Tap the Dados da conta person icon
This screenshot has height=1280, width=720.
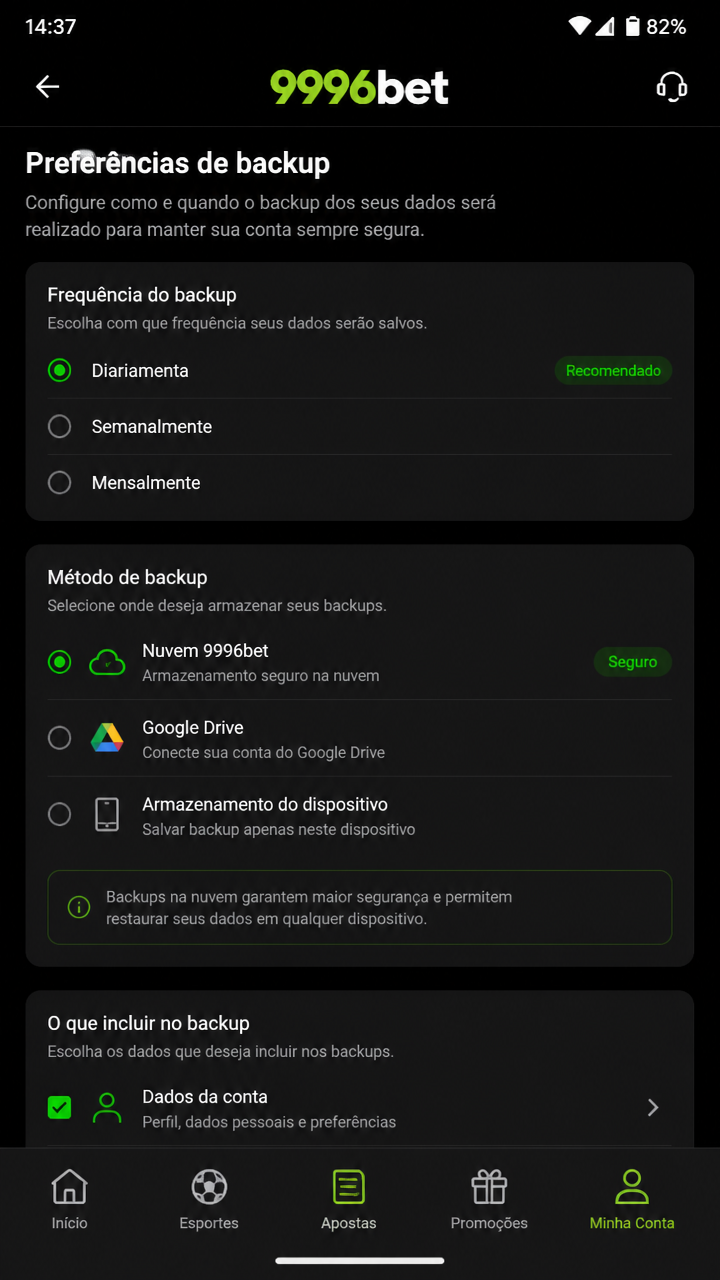[x=107, y=1107]
